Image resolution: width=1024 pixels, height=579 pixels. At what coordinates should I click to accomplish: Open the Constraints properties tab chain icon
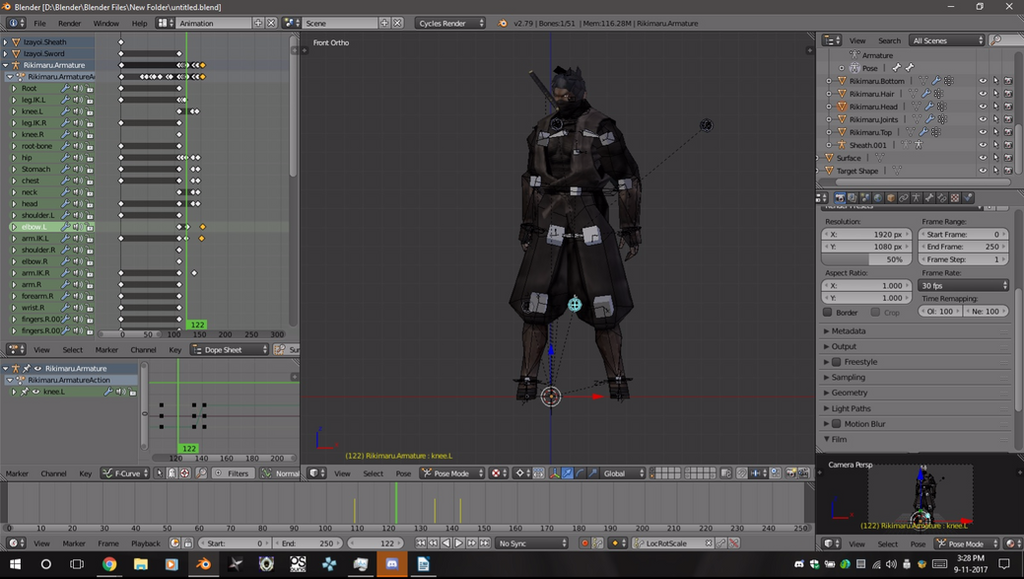tap(904, 198)
